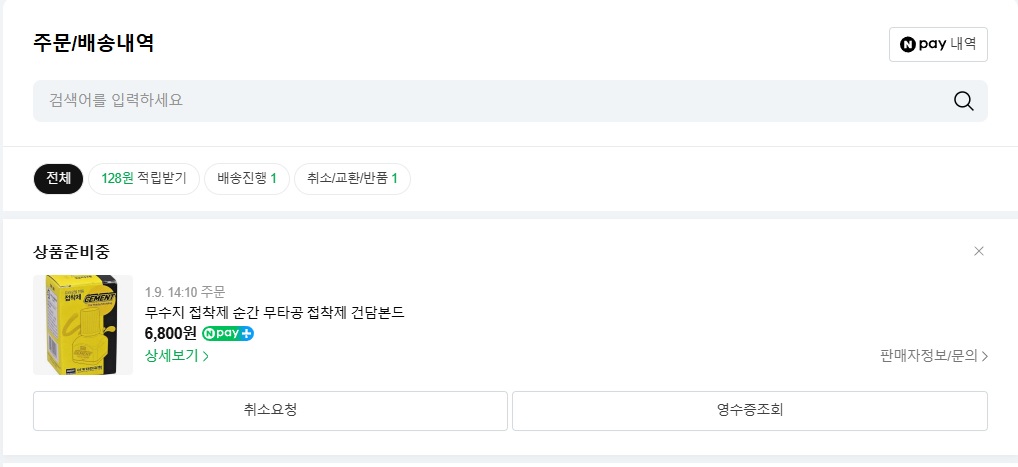1018x467 pixels.
Task: Open the yellow cement adhesive product thumbnail
Action: click(83, 325)
